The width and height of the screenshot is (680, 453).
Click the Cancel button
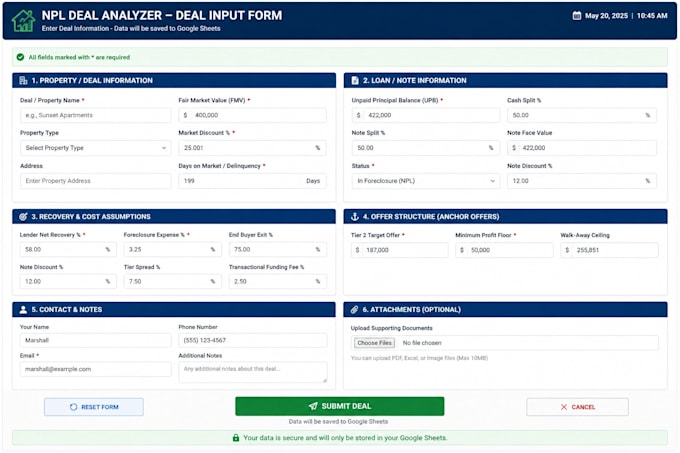(x=577, y=407)
